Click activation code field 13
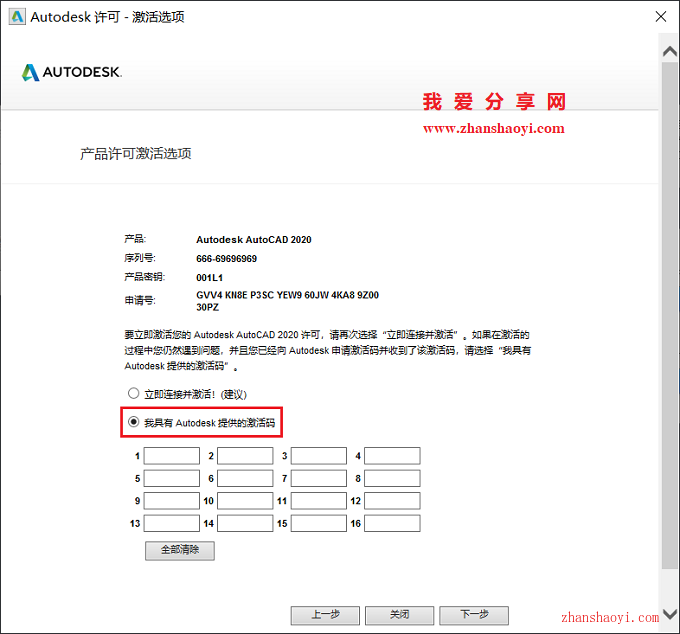680x634 pixels. [172, 523]
